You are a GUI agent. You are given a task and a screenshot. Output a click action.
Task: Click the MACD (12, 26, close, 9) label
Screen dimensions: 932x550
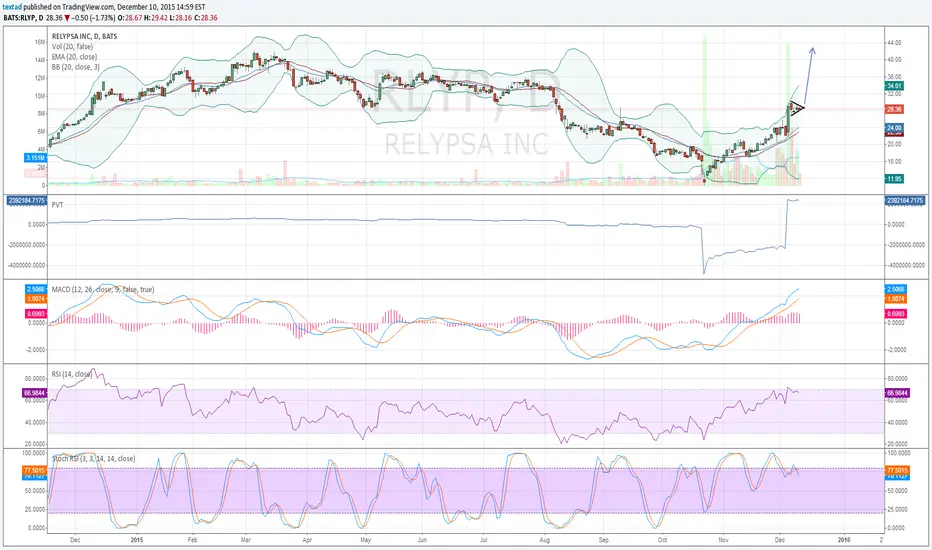click(x=103, y=290)
